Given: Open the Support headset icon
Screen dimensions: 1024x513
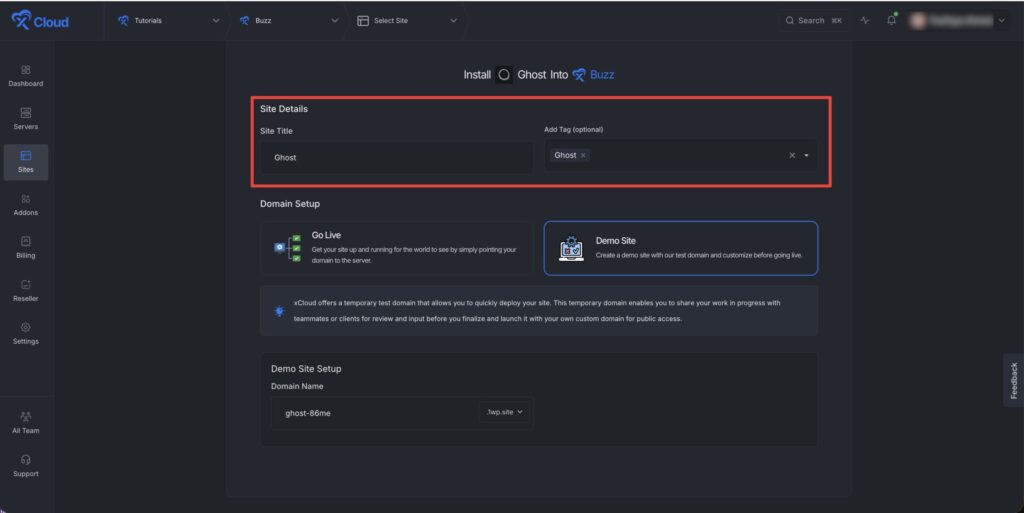Looking at the screenshot, I should point(25,459).
